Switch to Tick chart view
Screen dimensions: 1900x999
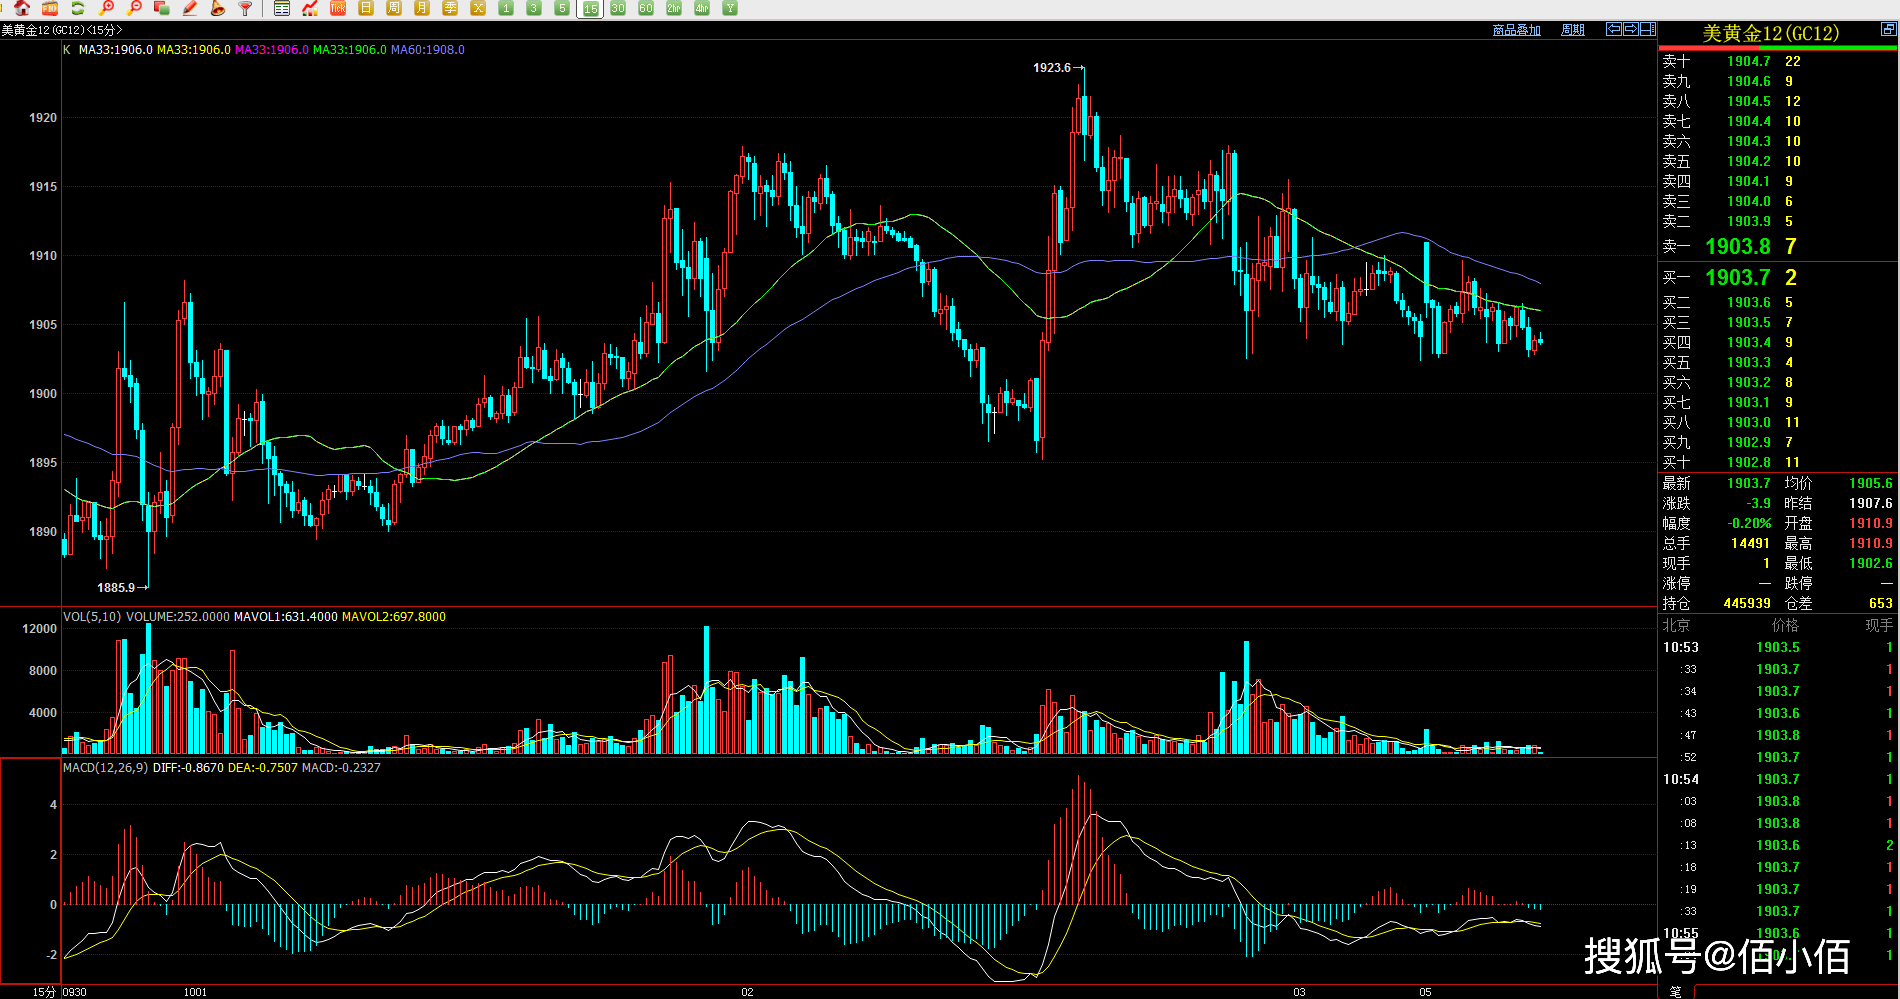pos(338,8)
